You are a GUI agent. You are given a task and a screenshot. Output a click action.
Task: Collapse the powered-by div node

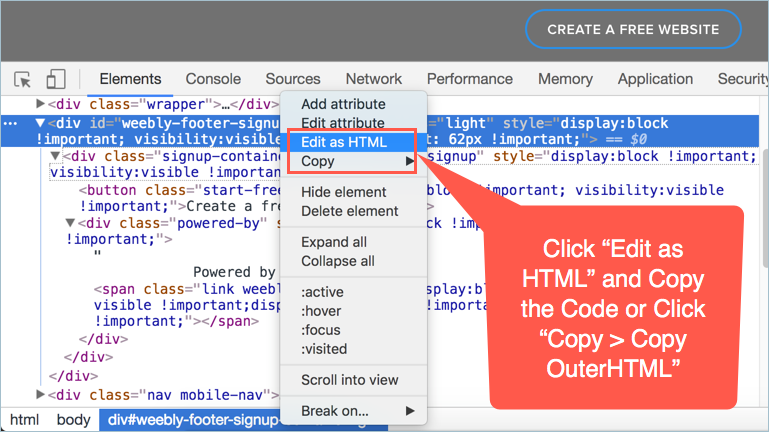(x=71, y=223)
